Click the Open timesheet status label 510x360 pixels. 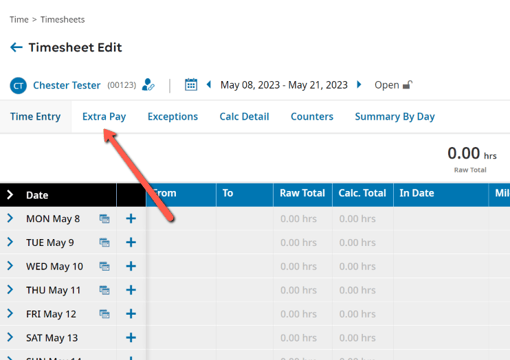(387, 85)
